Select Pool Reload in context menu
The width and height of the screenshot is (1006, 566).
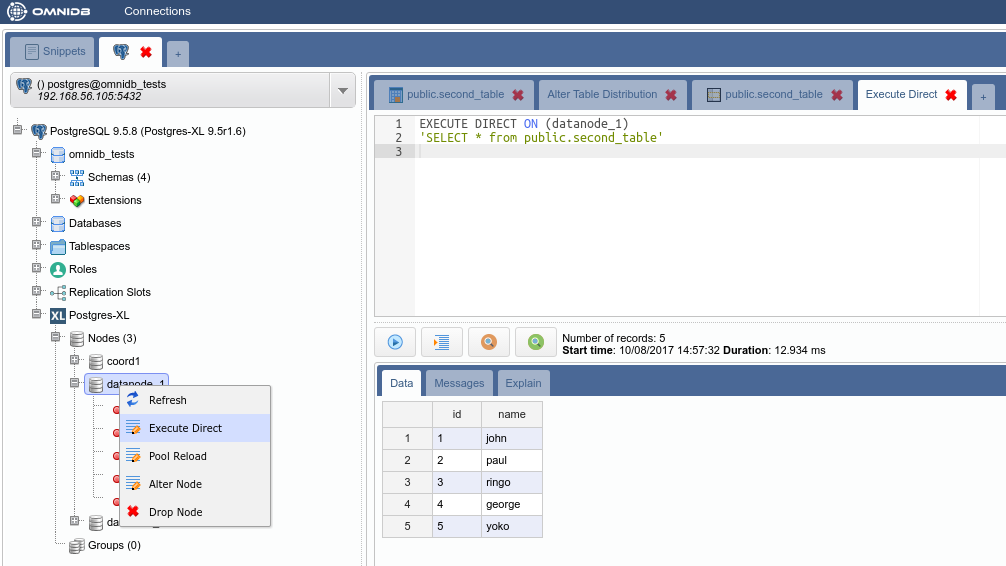click(177, 456)
